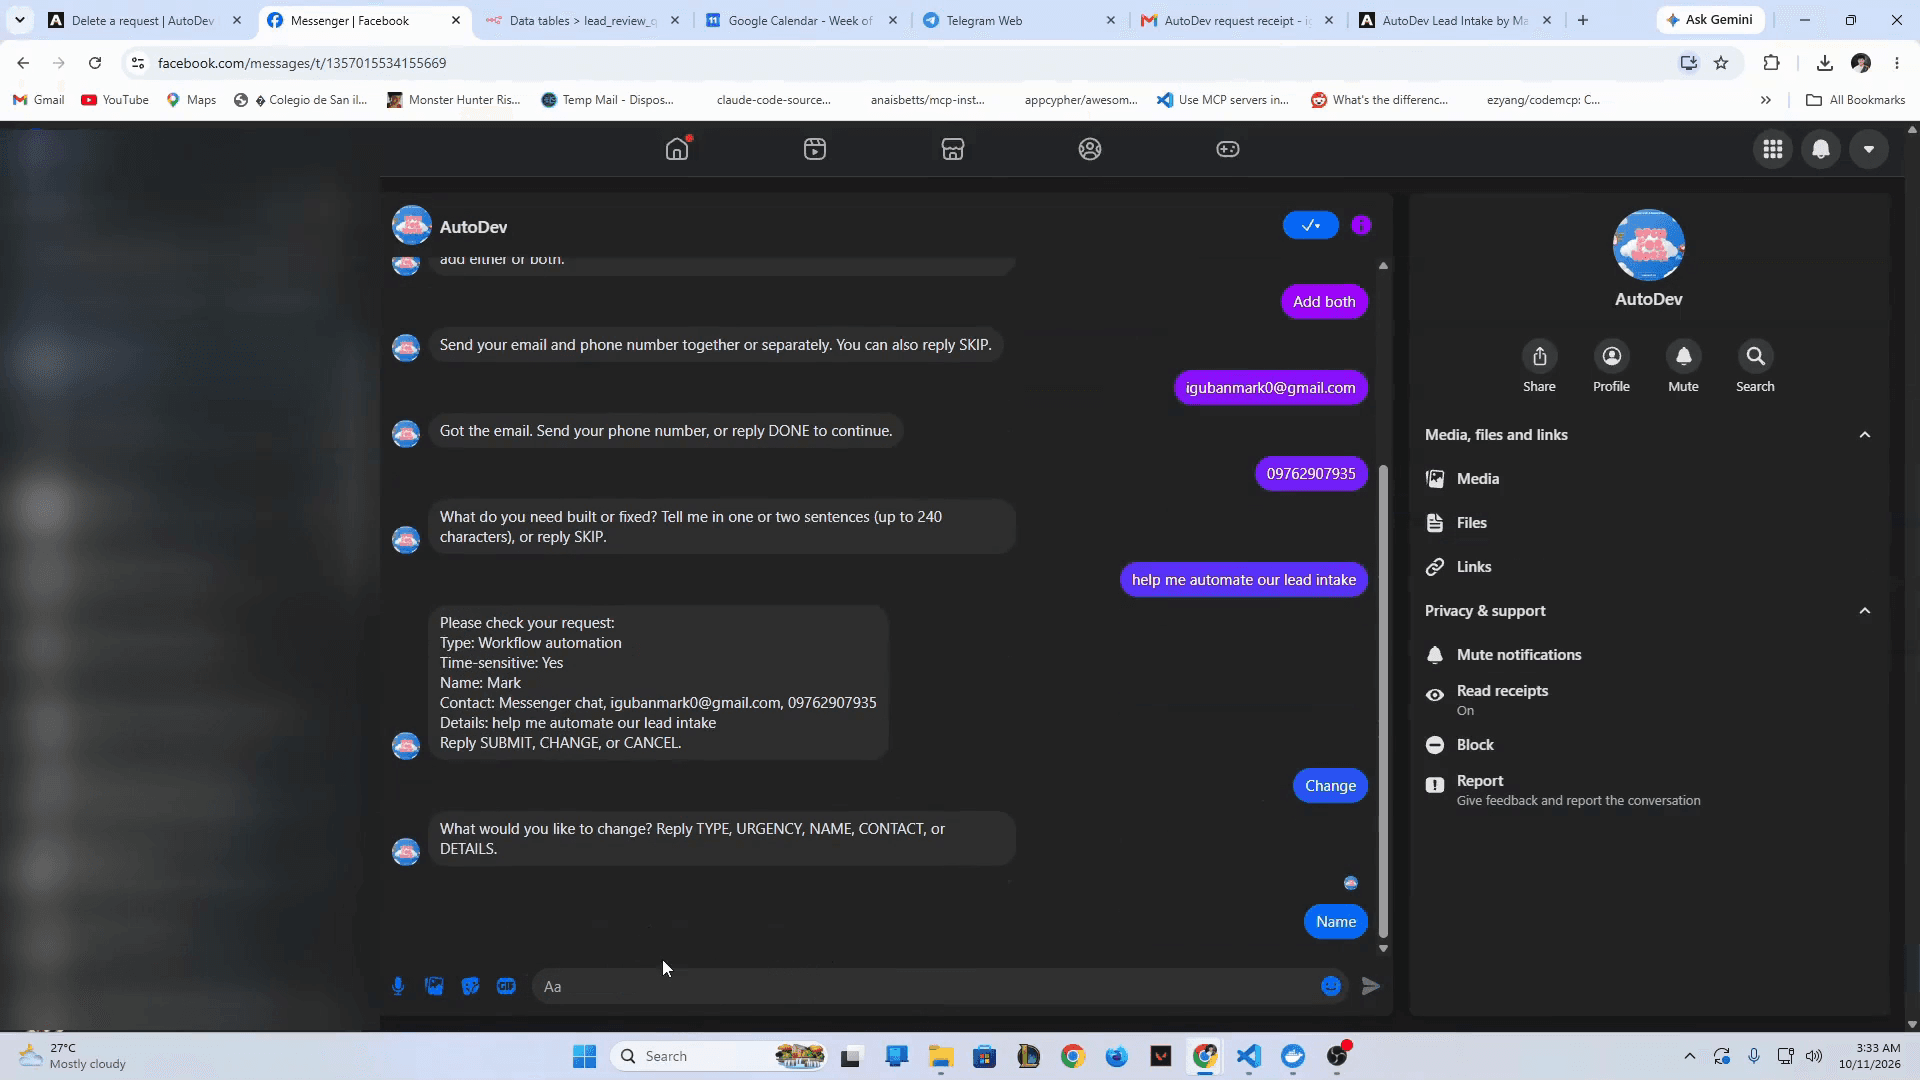The height and width of the screenshot is (1080, 1920).
Task: Open Links in the info panel
Action: click(1648, 567)
